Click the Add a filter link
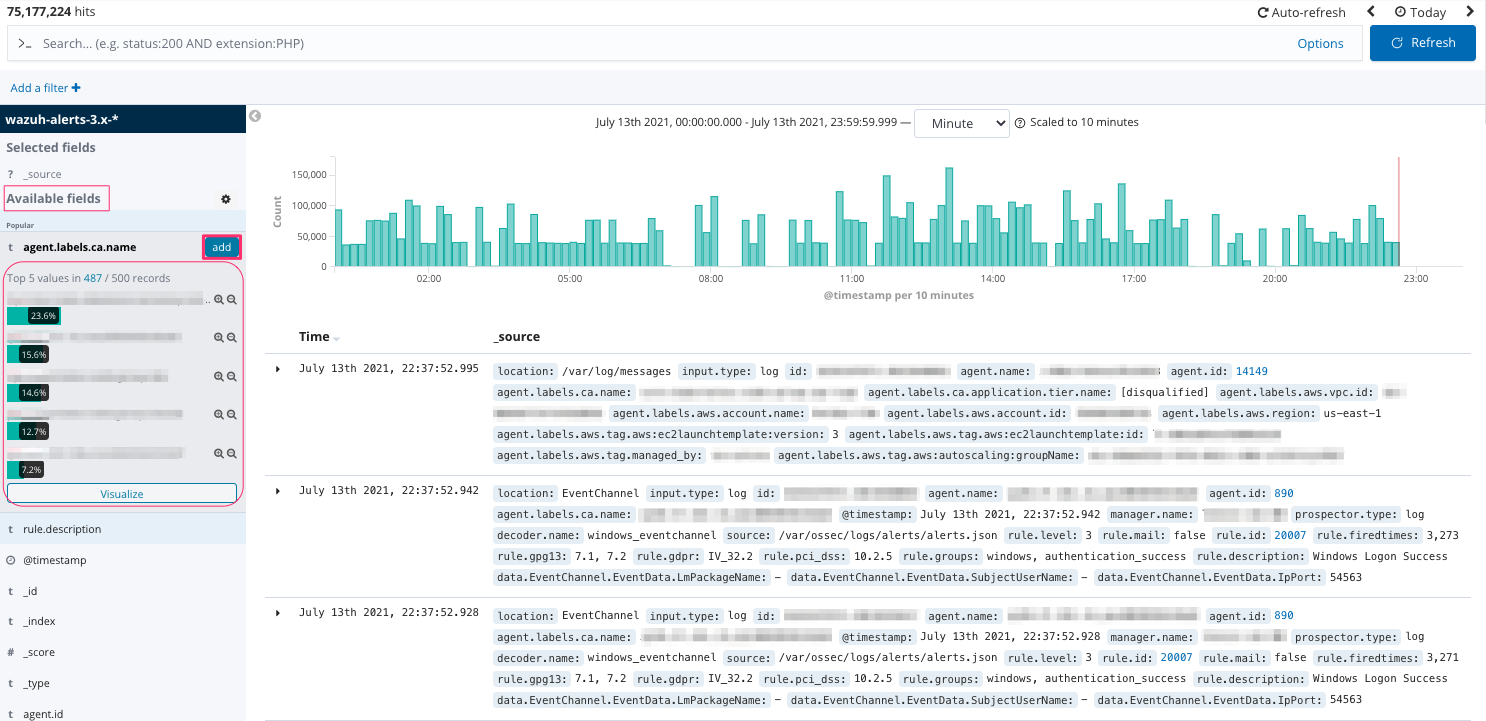Image resolution: width=1486 pixels, height=721 pixels. click(x=46, y=88)
